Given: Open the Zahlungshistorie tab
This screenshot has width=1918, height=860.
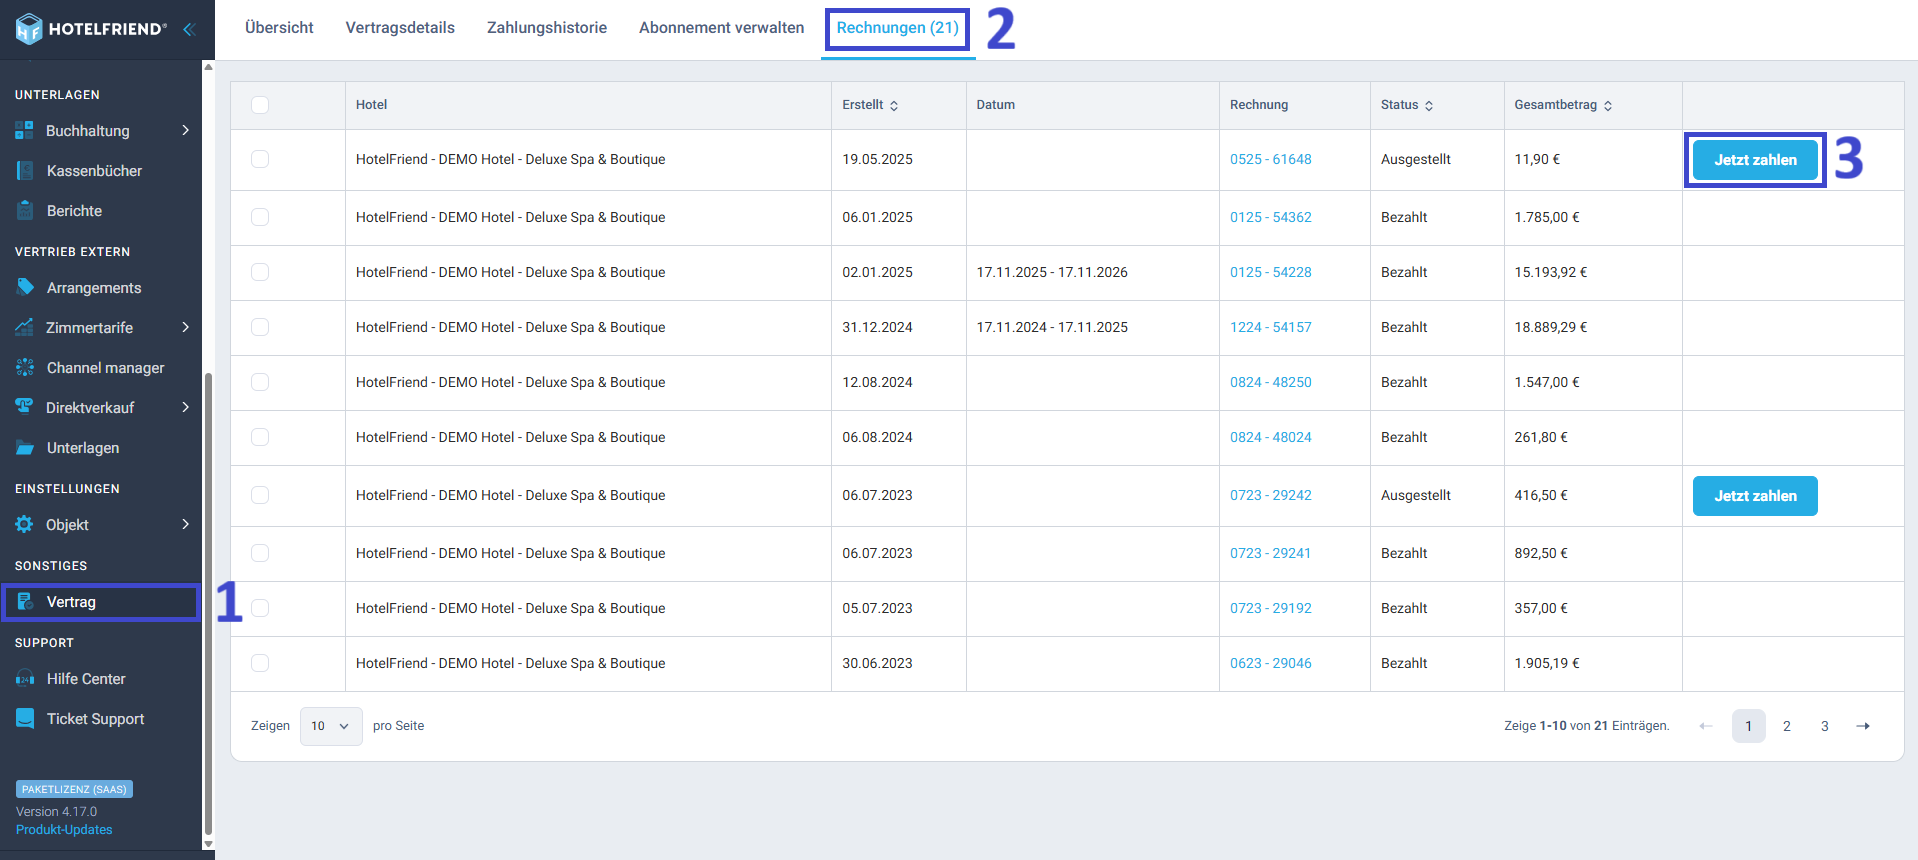Looking at the screenshot, I should (x=547, y=28).
